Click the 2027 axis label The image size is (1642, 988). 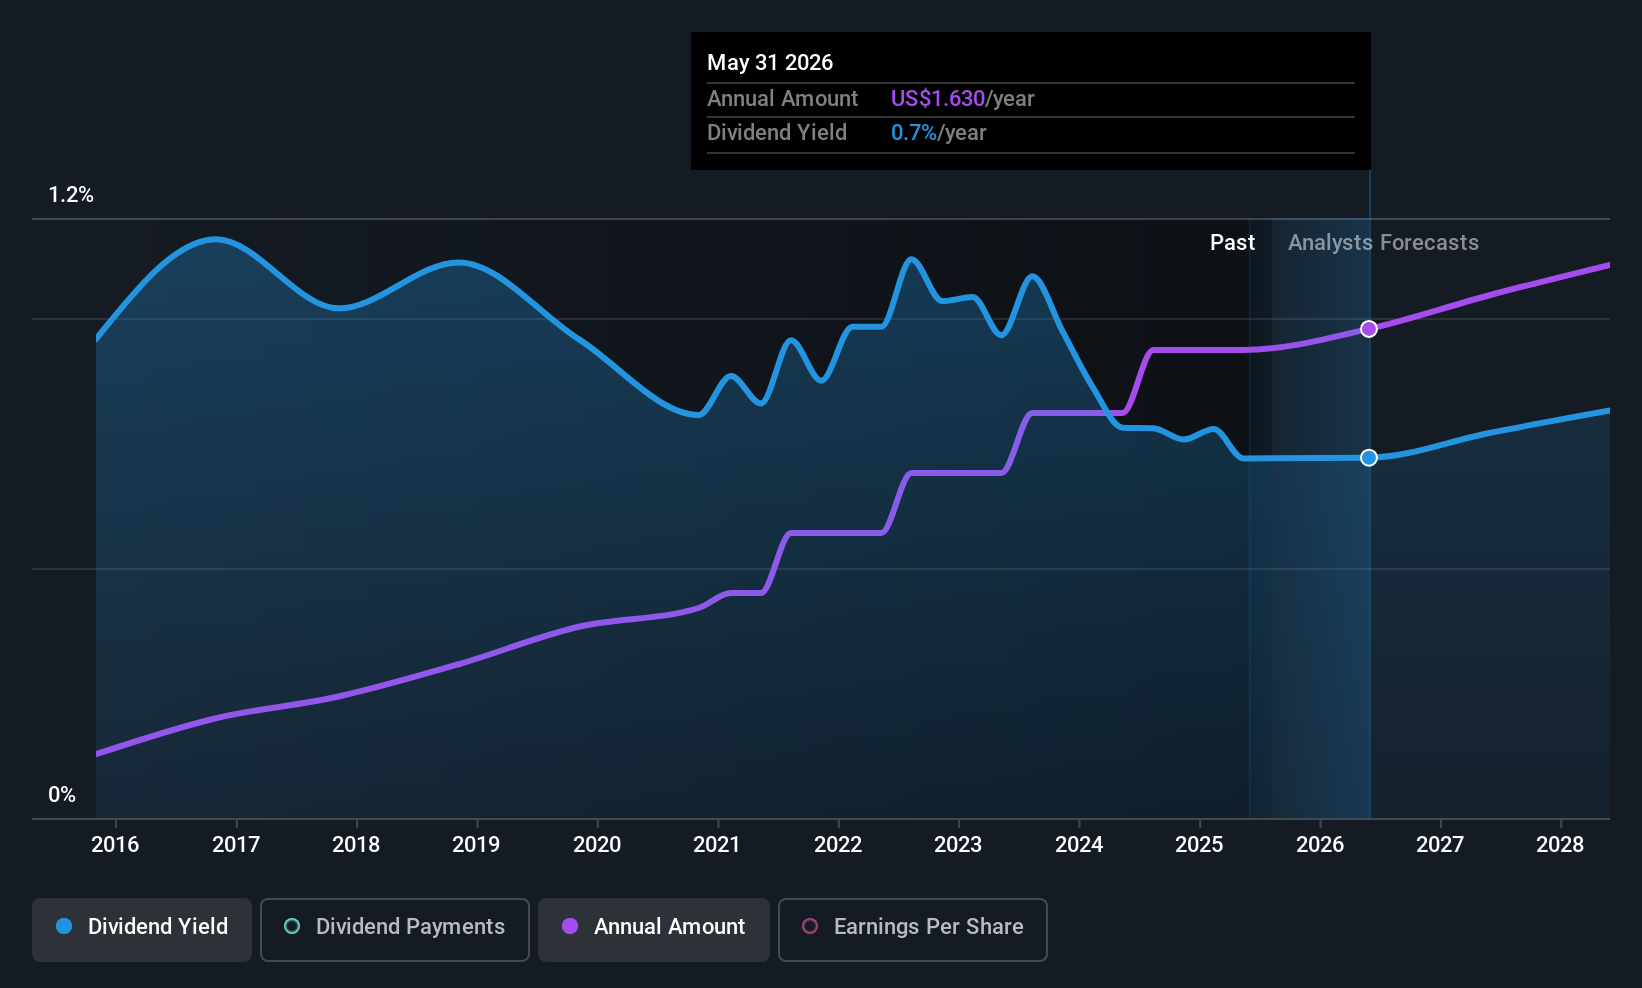pyautogui.click(x=1440, y=844)
